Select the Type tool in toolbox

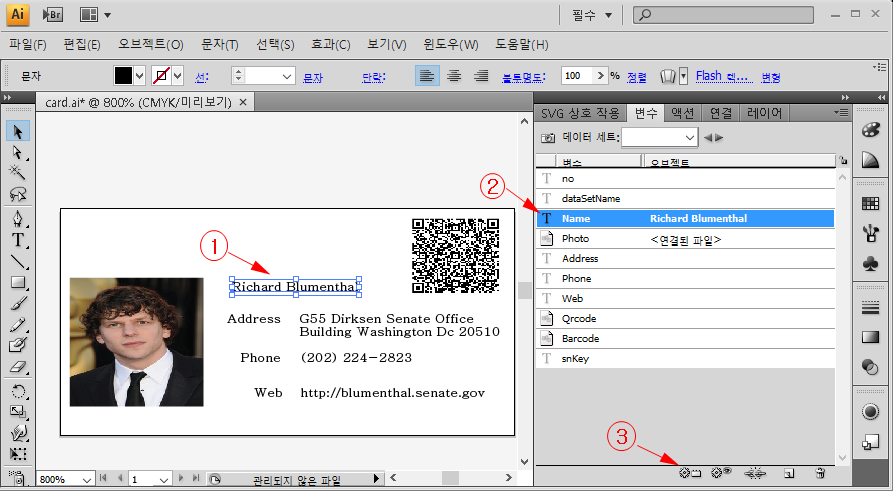(x=18, y=240)
